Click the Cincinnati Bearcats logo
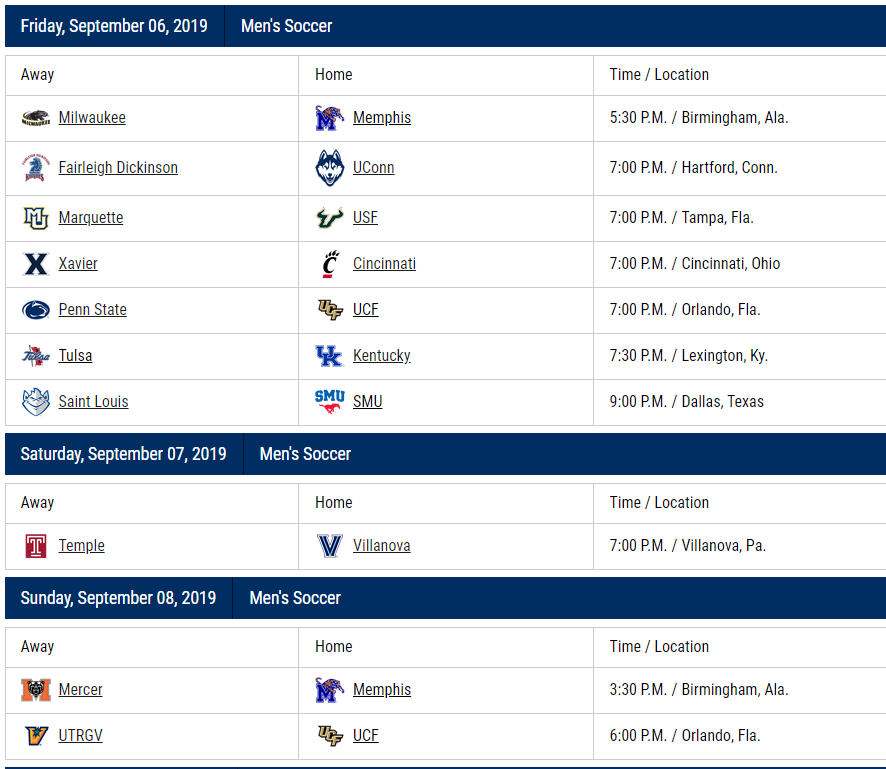 point(329,264)
